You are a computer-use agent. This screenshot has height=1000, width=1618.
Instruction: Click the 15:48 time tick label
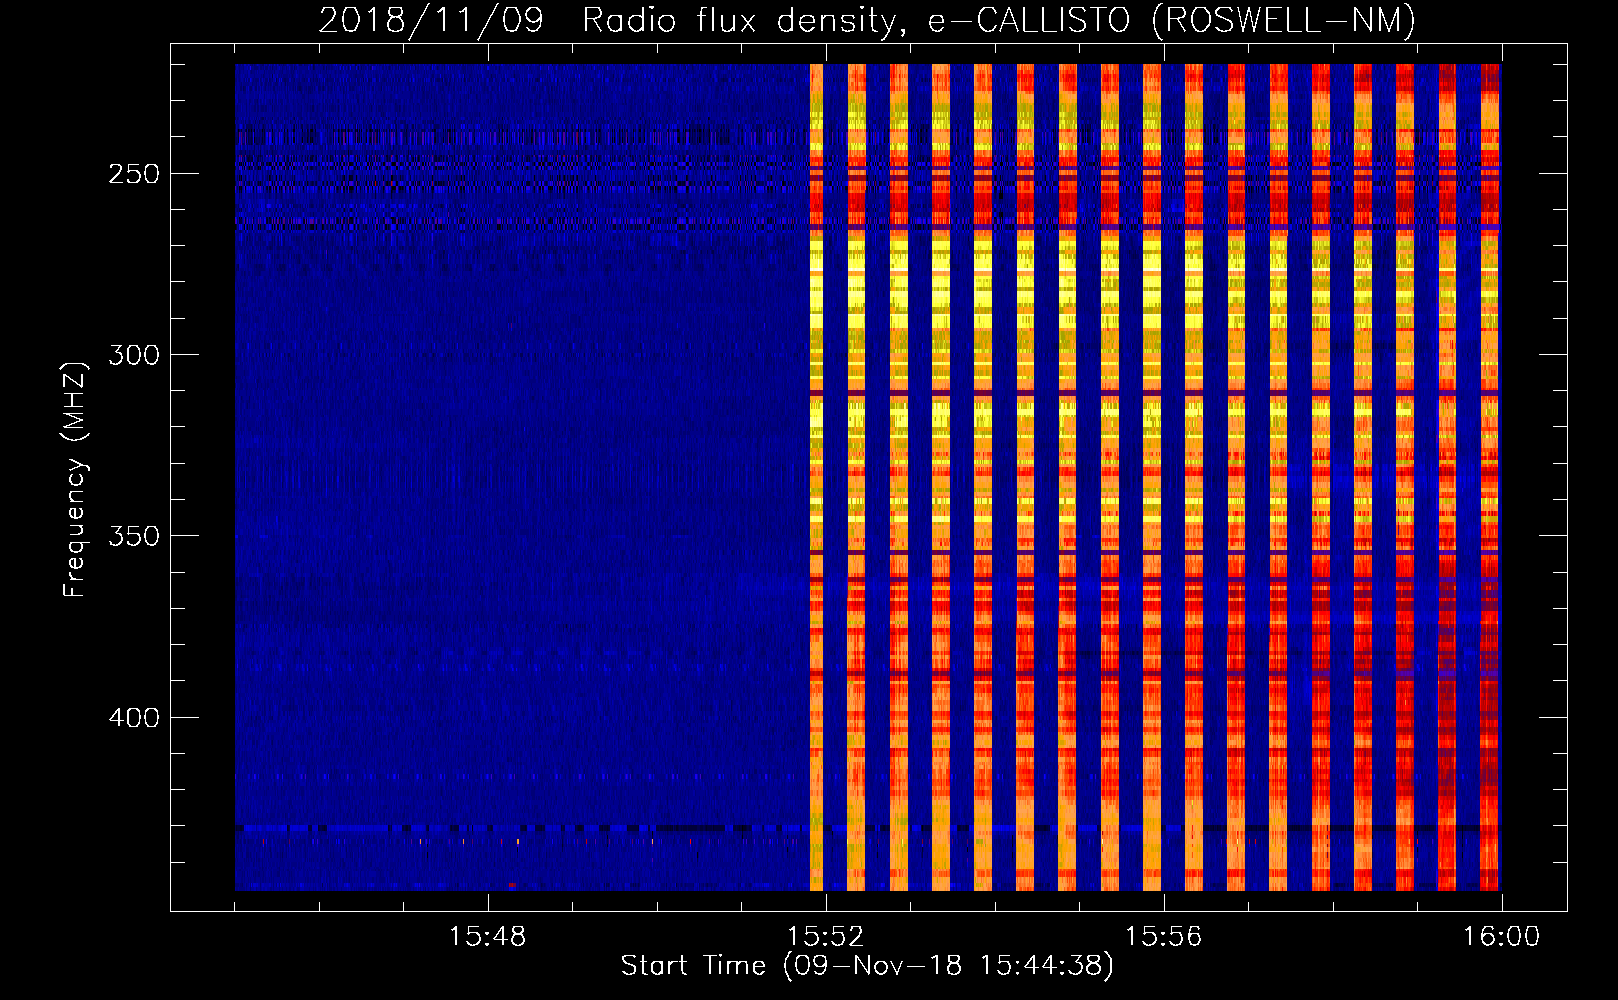click(487, 937)
